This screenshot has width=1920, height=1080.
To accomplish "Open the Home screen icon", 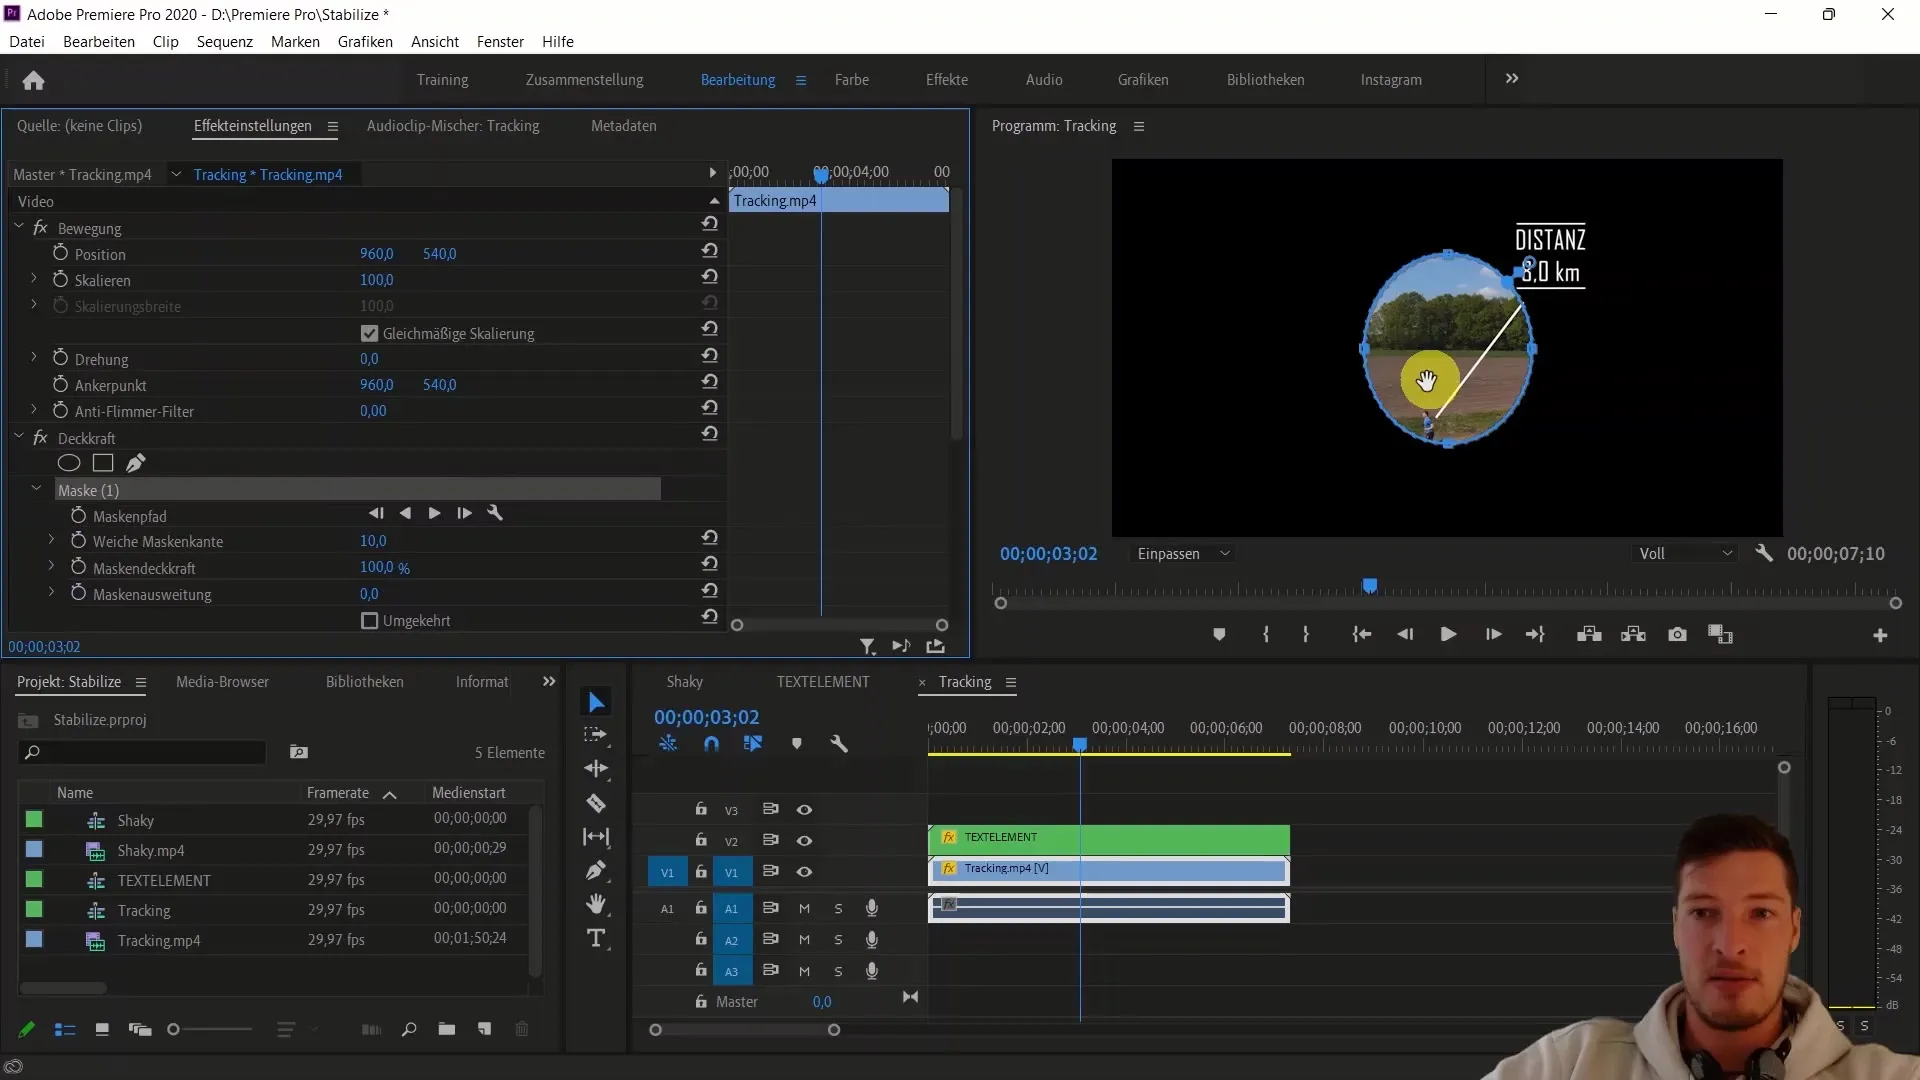I will point(33,81).
